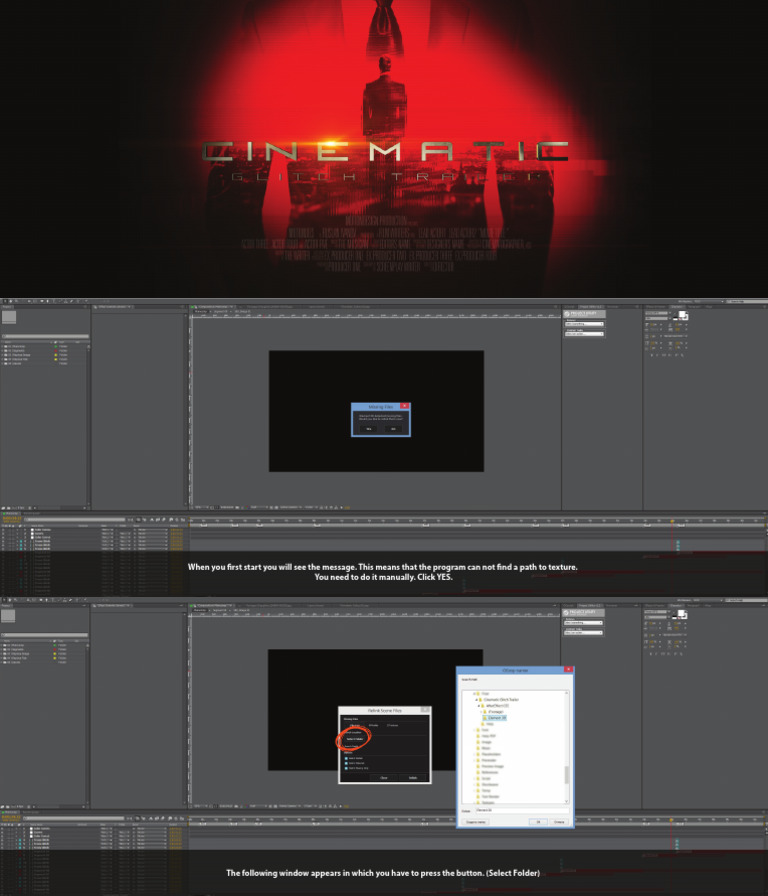
Task: Click the folder name field in browser dialog
Action: pyautogui.click(x=522, y=810)
